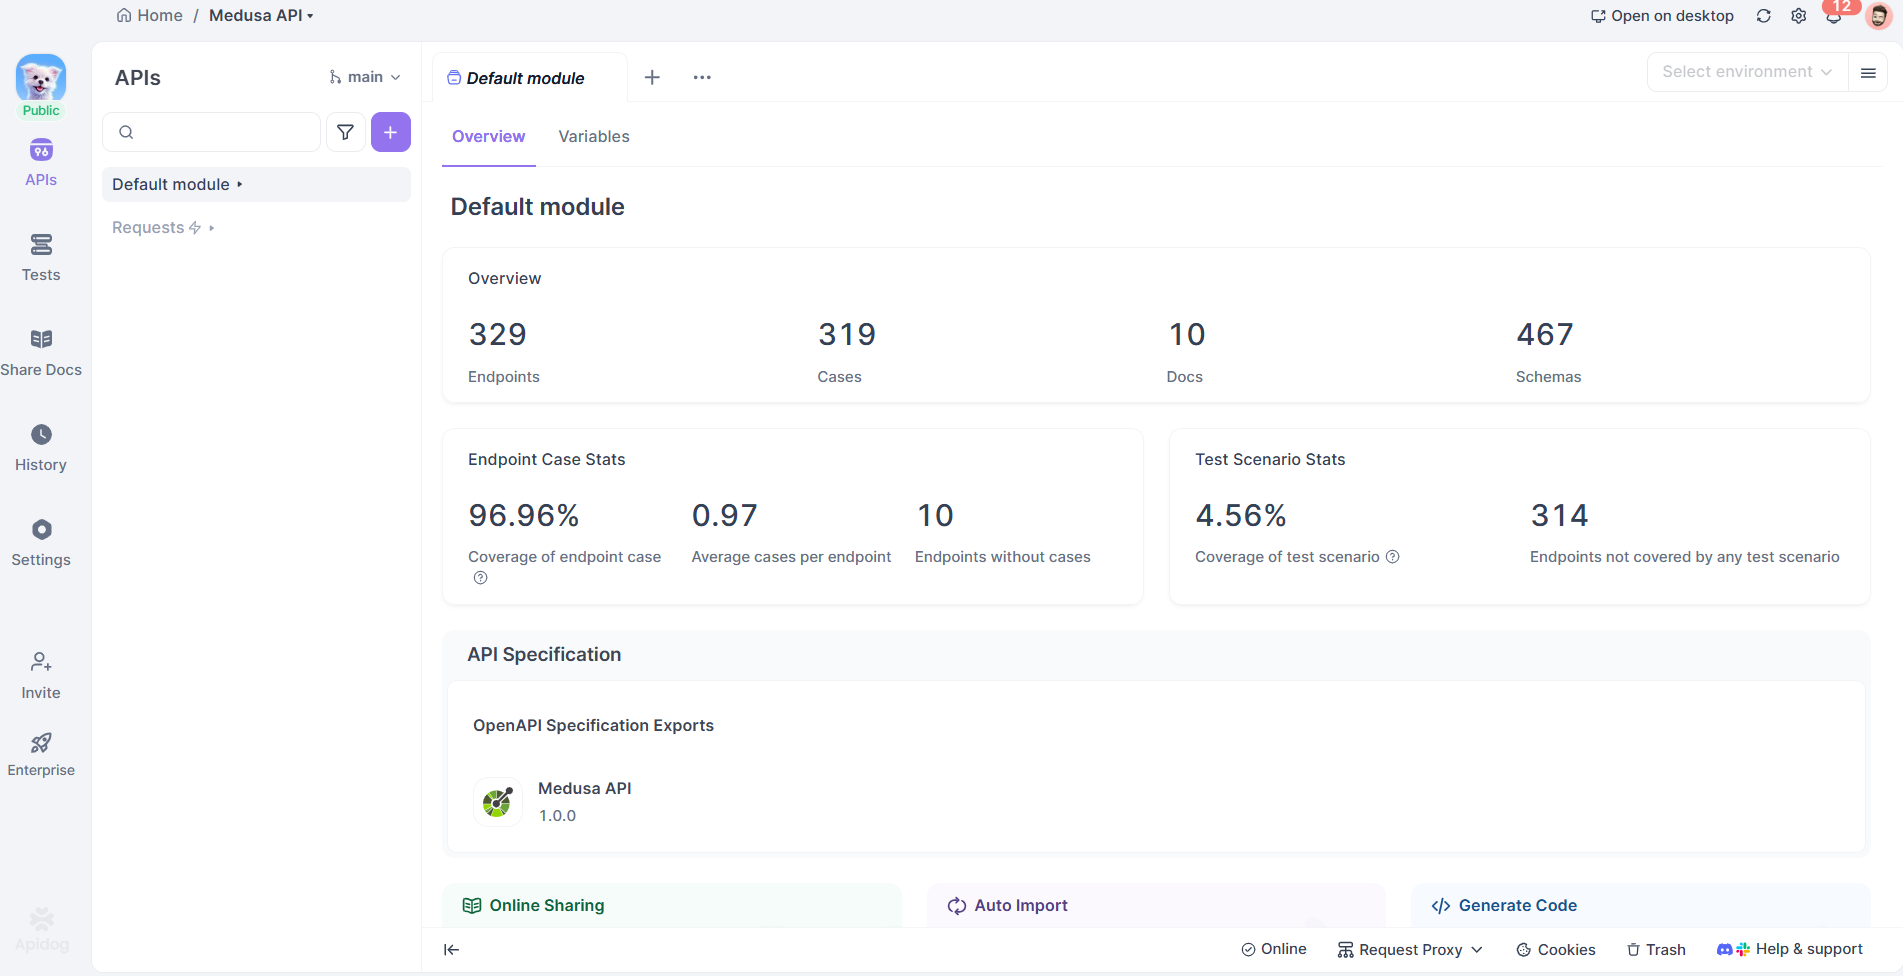Screen dimensions: 1903x976
Task: Click Open on desktop
Action: pyautogui.click(x=1662, y=16)
